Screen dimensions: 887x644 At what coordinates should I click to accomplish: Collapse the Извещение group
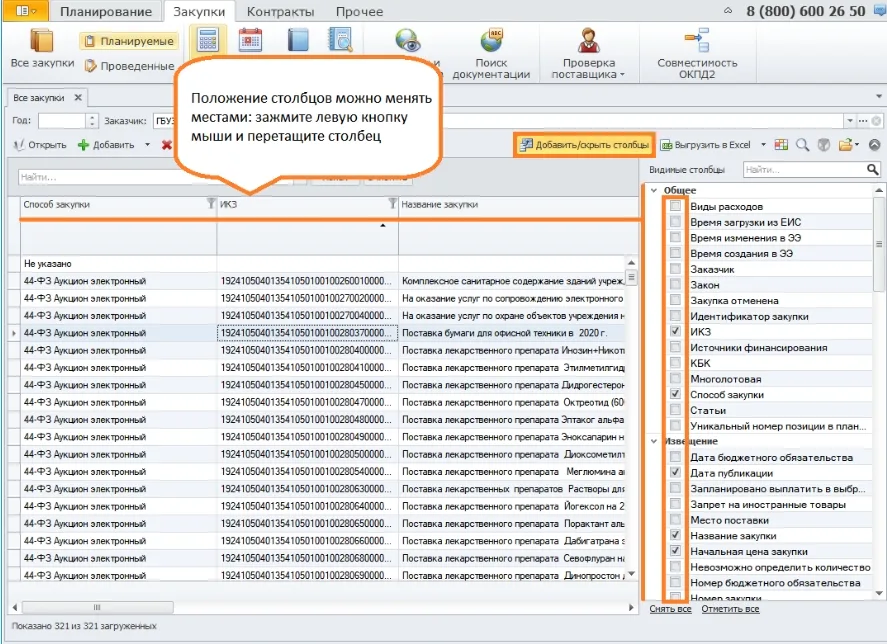[654, 441]
